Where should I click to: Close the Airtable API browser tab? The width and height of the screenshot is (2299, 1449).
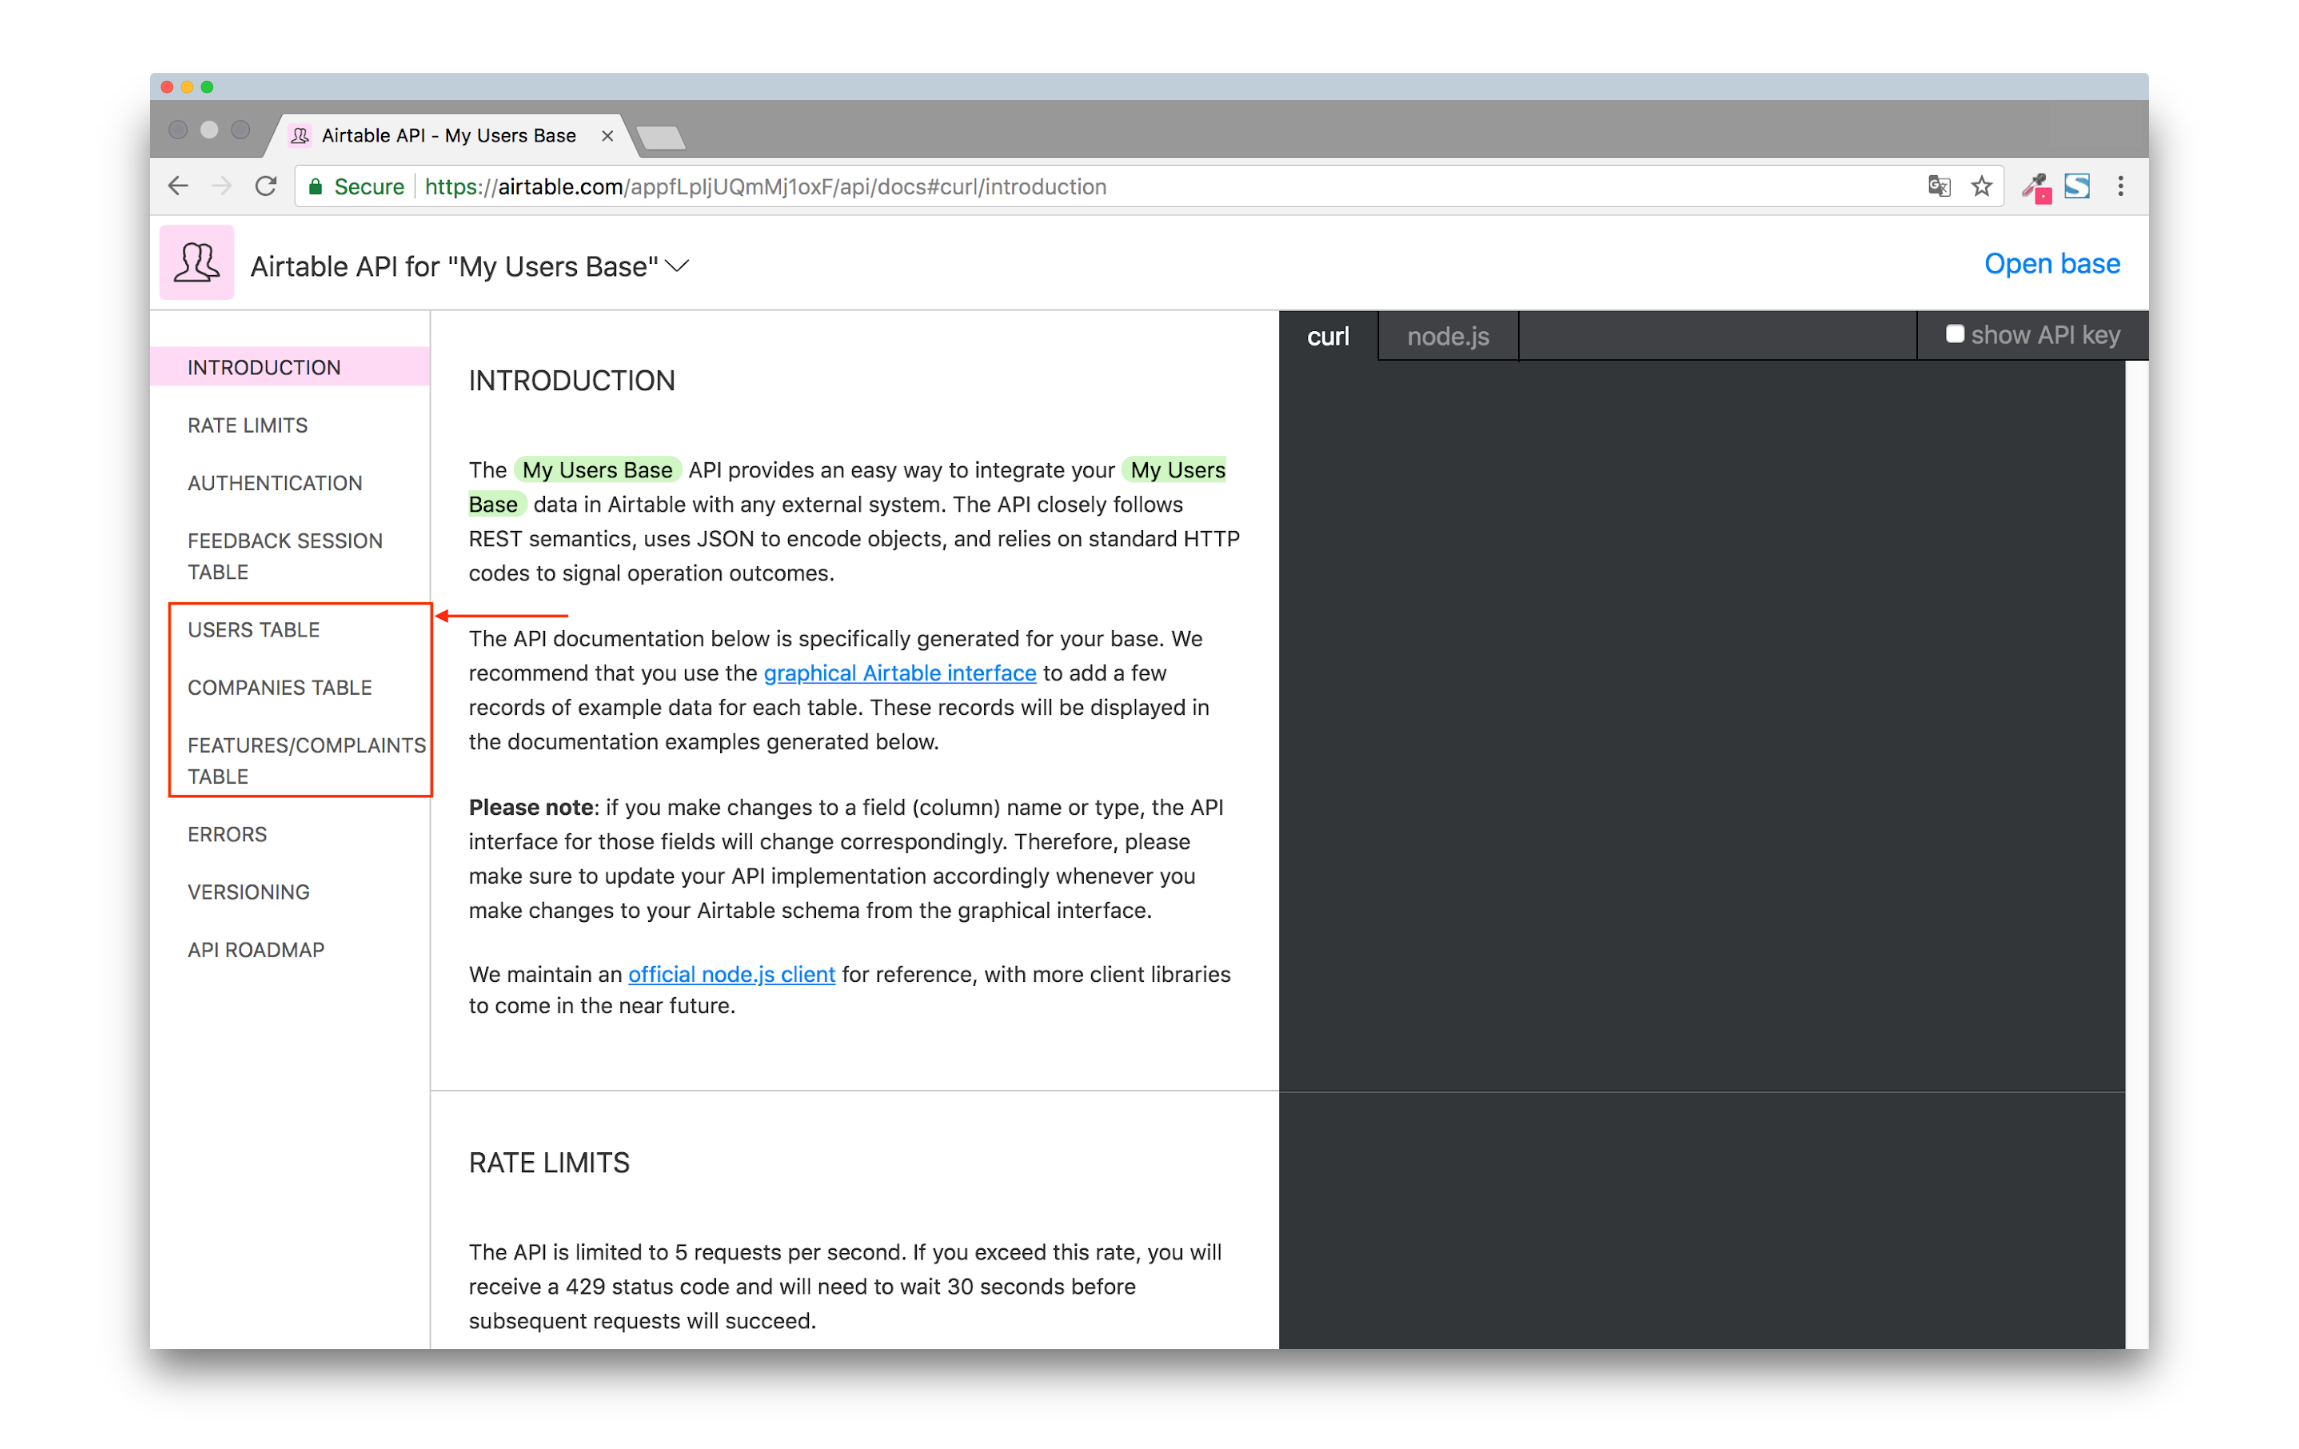(607, 136)
